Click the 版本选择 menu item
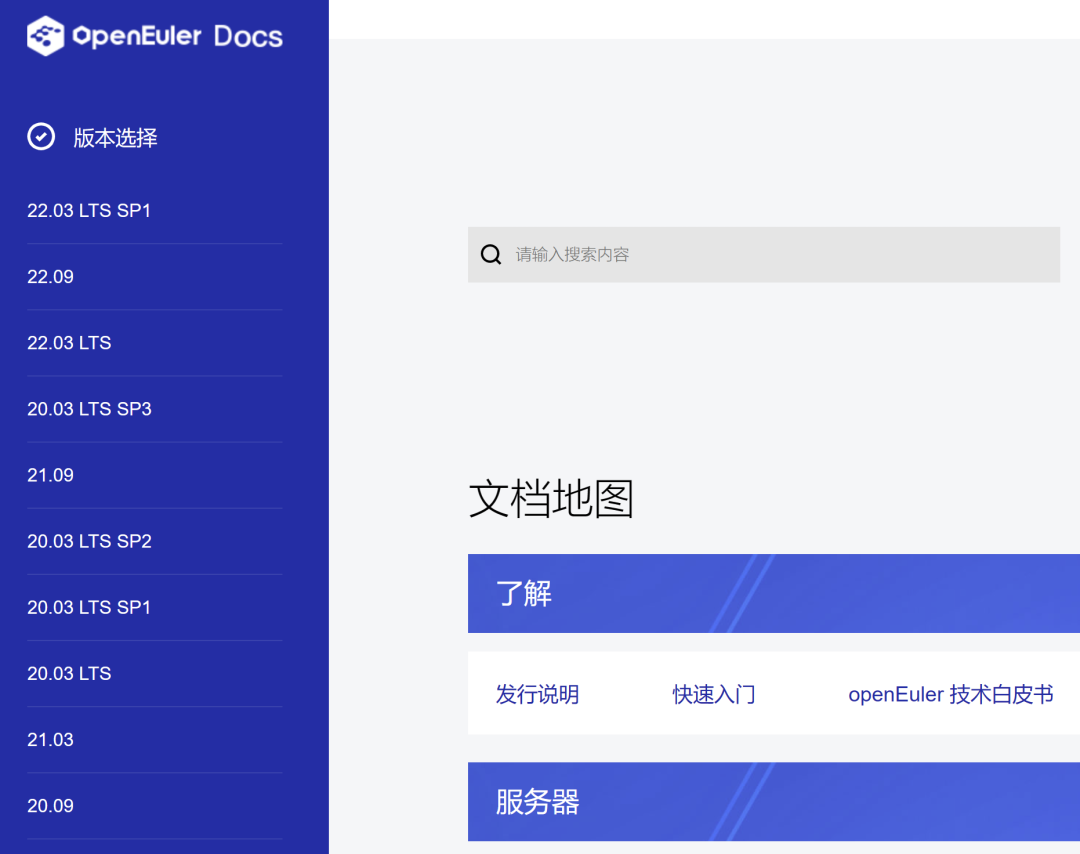The width and height of the screenshot is (1080, 854). 115,137
